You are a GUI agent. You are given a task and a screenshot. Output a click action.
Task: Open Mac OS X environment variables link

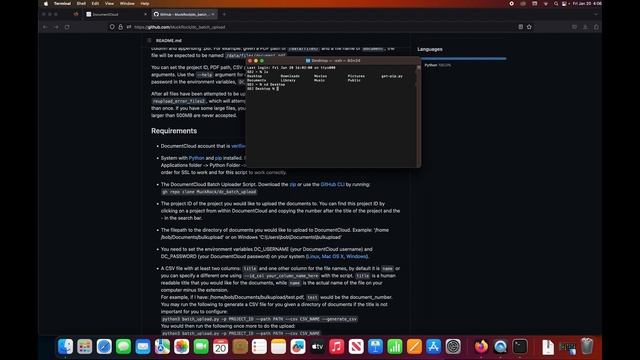point(333,256)
